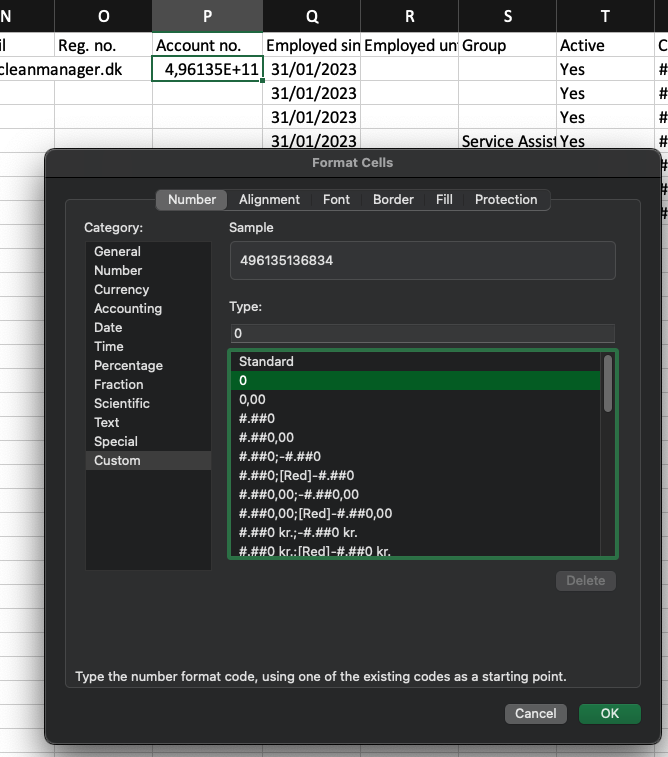Select the Date category

pyautogui.click(x=108, y=327)
